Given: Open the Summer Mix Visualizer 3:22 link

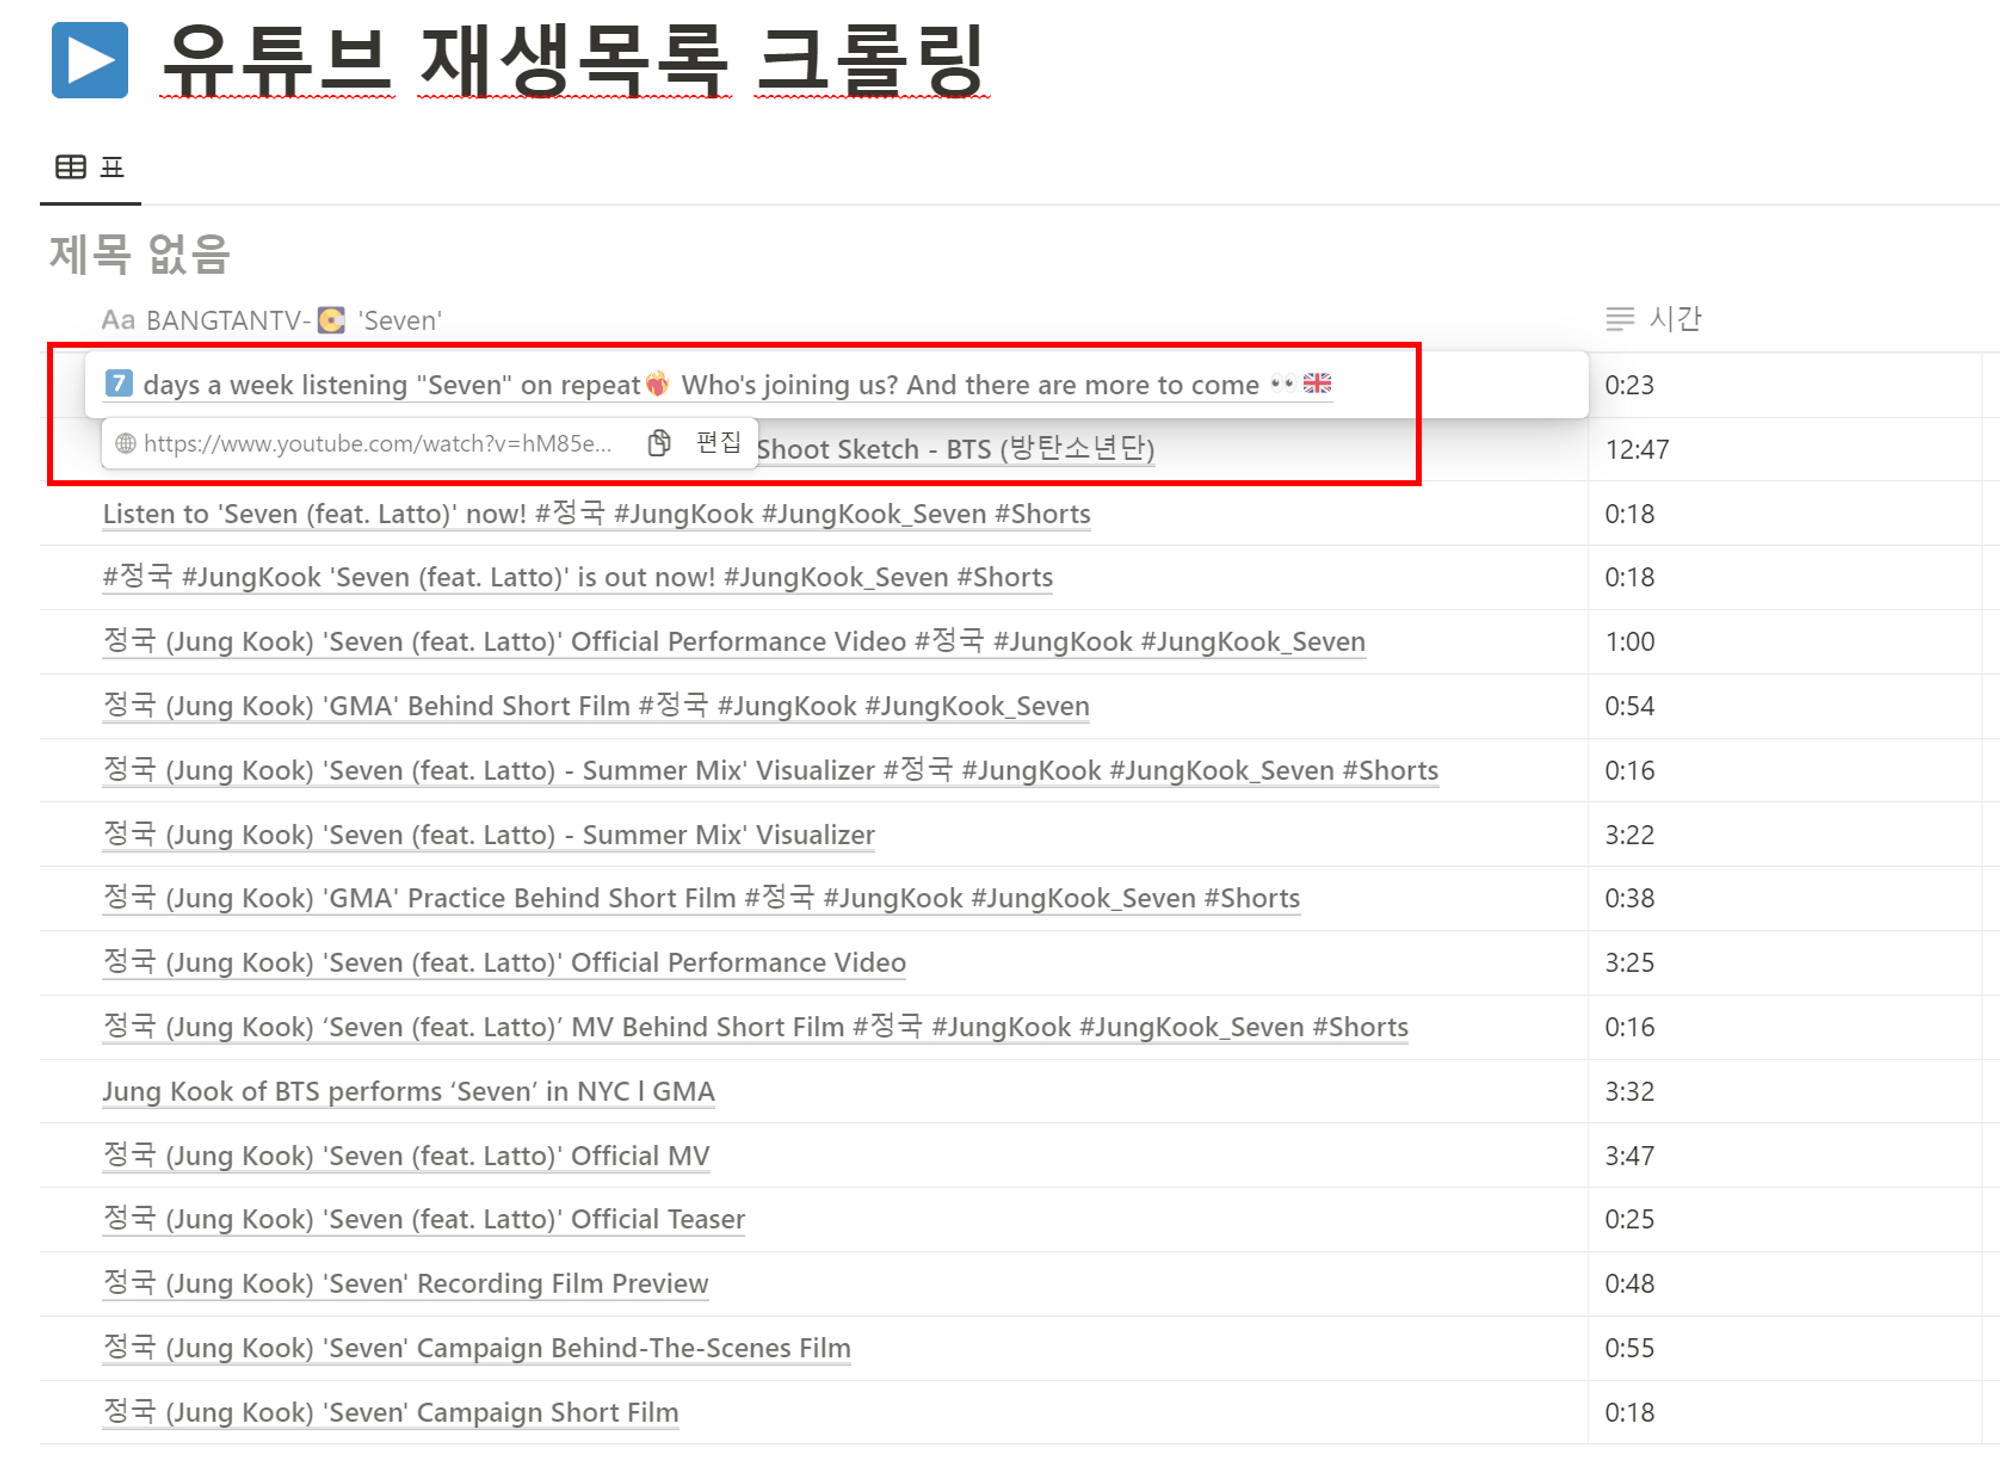Looking at the screenshot, I should tap(489, 835).
